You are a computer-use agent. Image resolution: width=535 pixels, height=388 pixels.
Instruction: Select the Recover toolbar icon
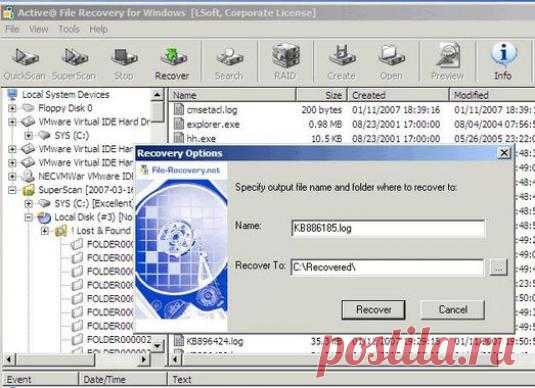pyautogui.click(x=172, y=63)
